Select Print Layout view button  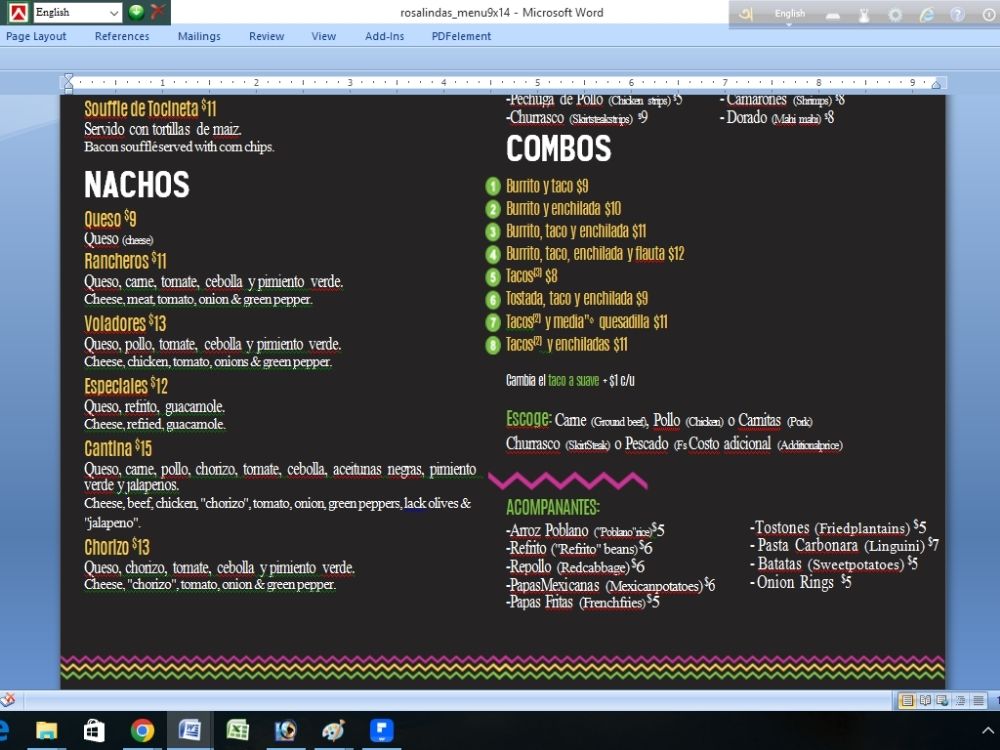[906, 700]
